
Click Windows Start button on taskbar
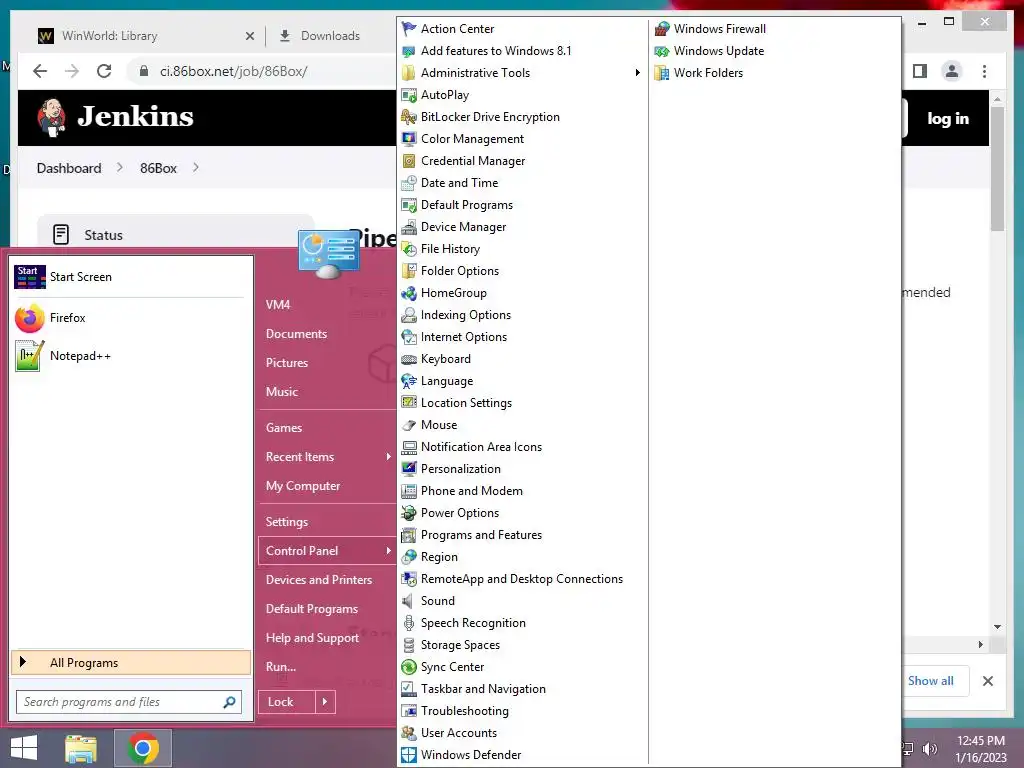point(24,748)
